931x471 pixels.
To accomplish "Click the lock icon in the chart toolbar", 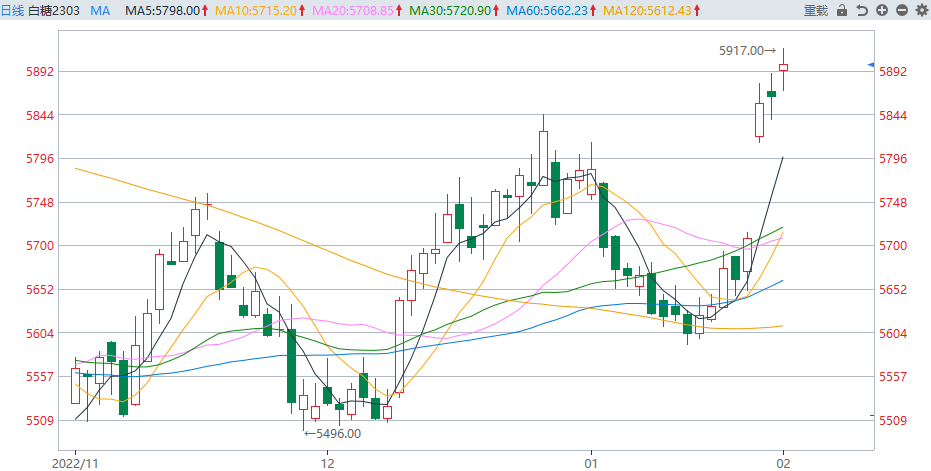I will (x=842, y=10).
